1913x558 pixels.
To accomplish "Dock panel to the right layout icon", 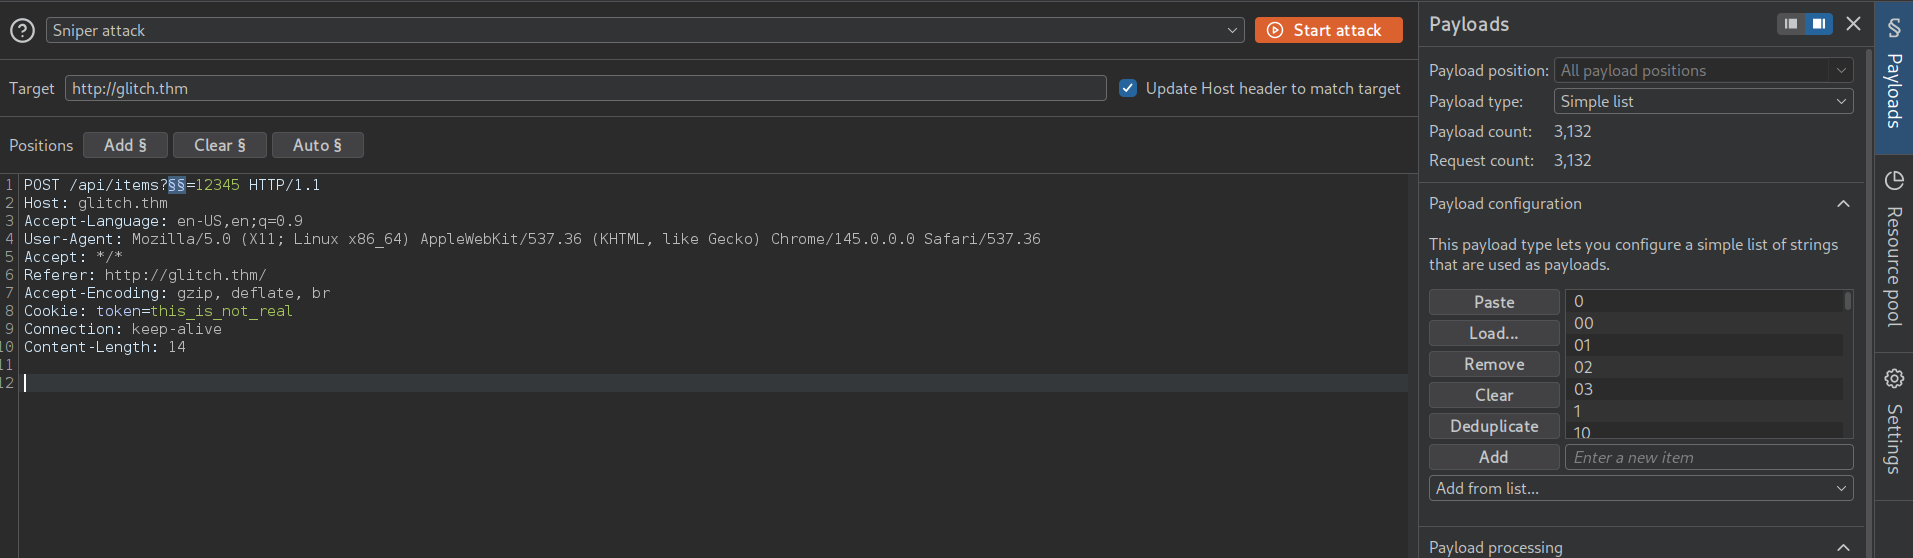I will (1819, 24).
